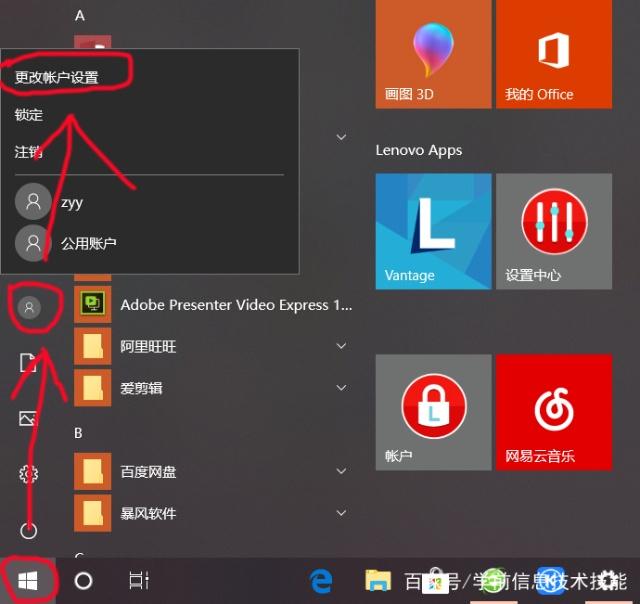Click the chevron beside the account menu

[341, 137]
